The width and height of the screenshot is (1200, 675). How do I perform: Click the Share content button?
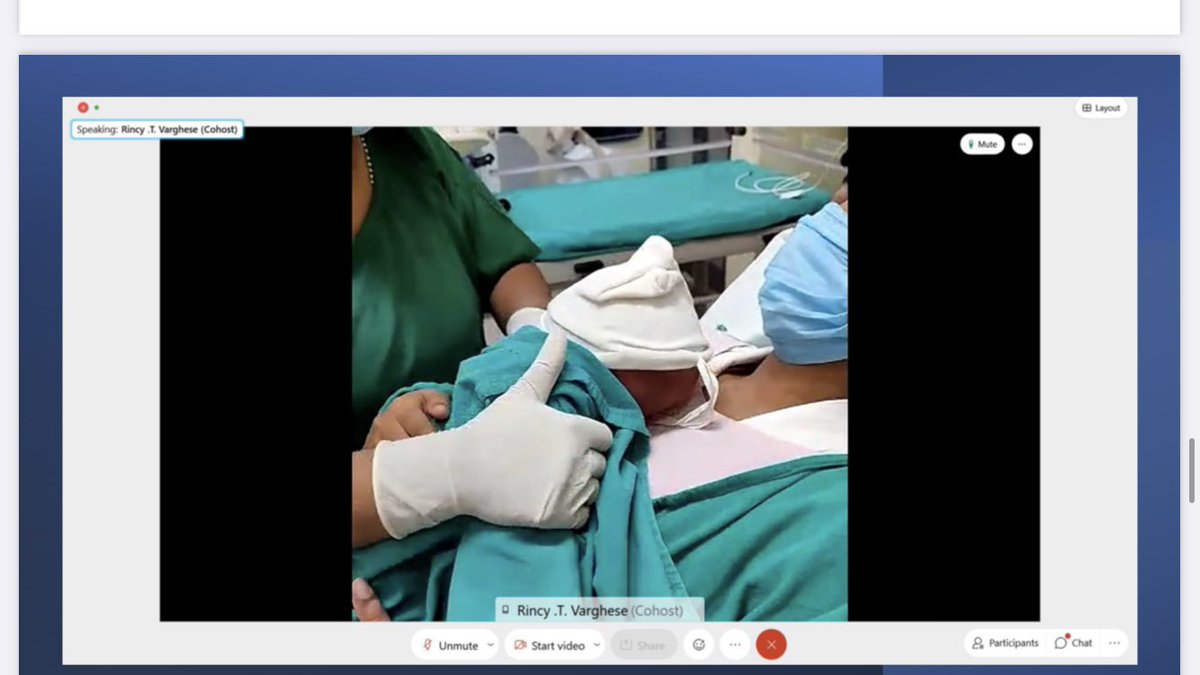click(x=643, y=645)
